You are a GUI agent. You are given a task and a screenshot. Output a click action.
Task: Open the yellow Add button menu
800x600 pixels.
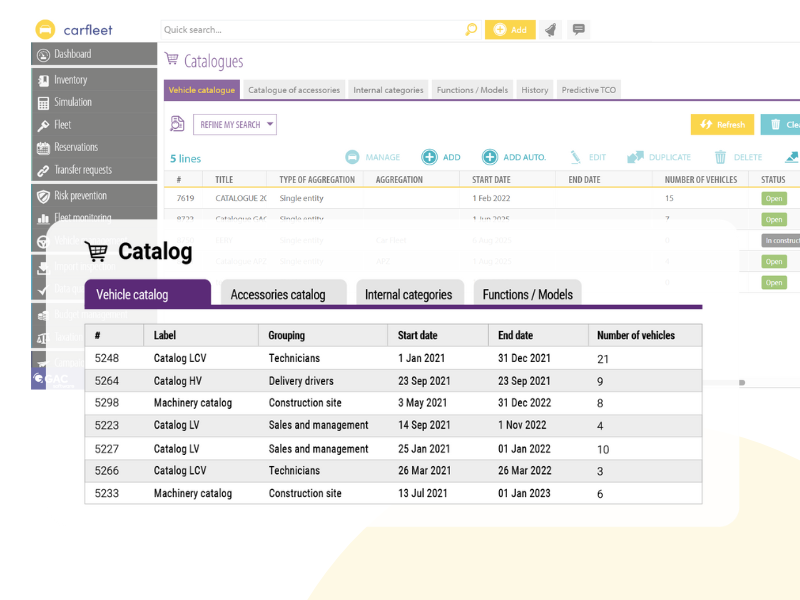510,30
